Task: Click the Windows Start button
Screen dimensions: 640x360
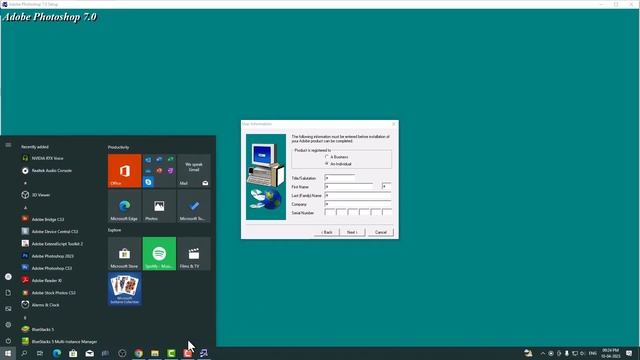Action: 8,353
